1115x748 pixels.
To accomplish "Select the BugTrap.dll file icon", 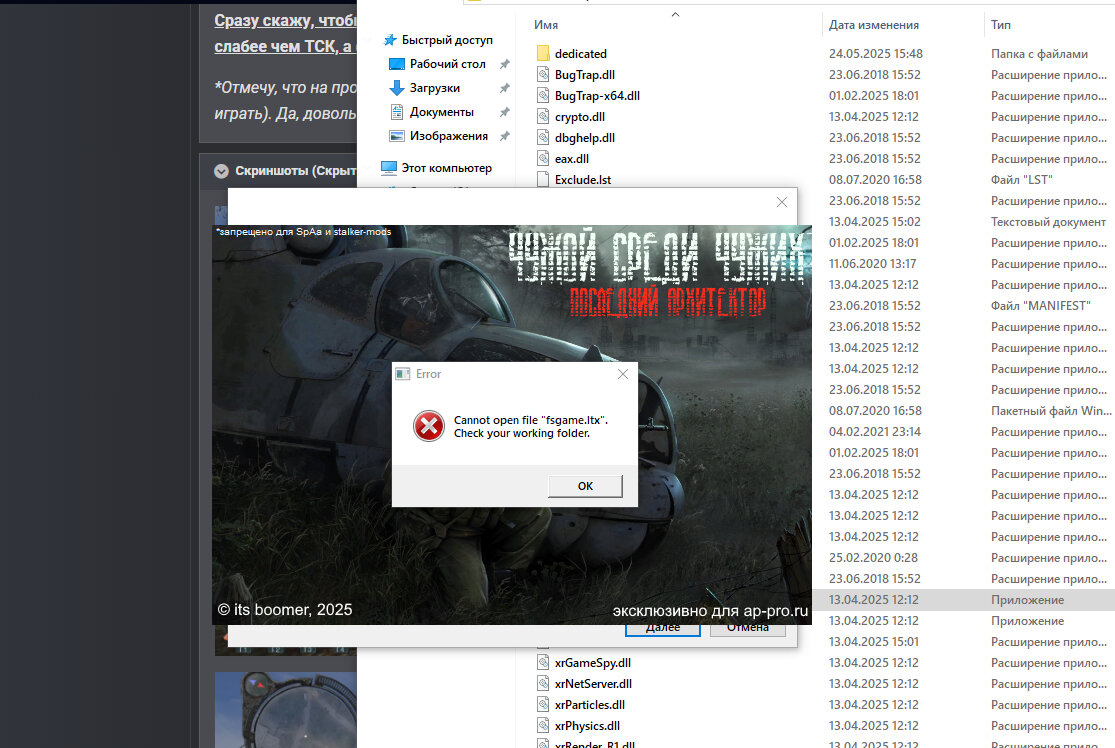I will (x=543, y=75).
